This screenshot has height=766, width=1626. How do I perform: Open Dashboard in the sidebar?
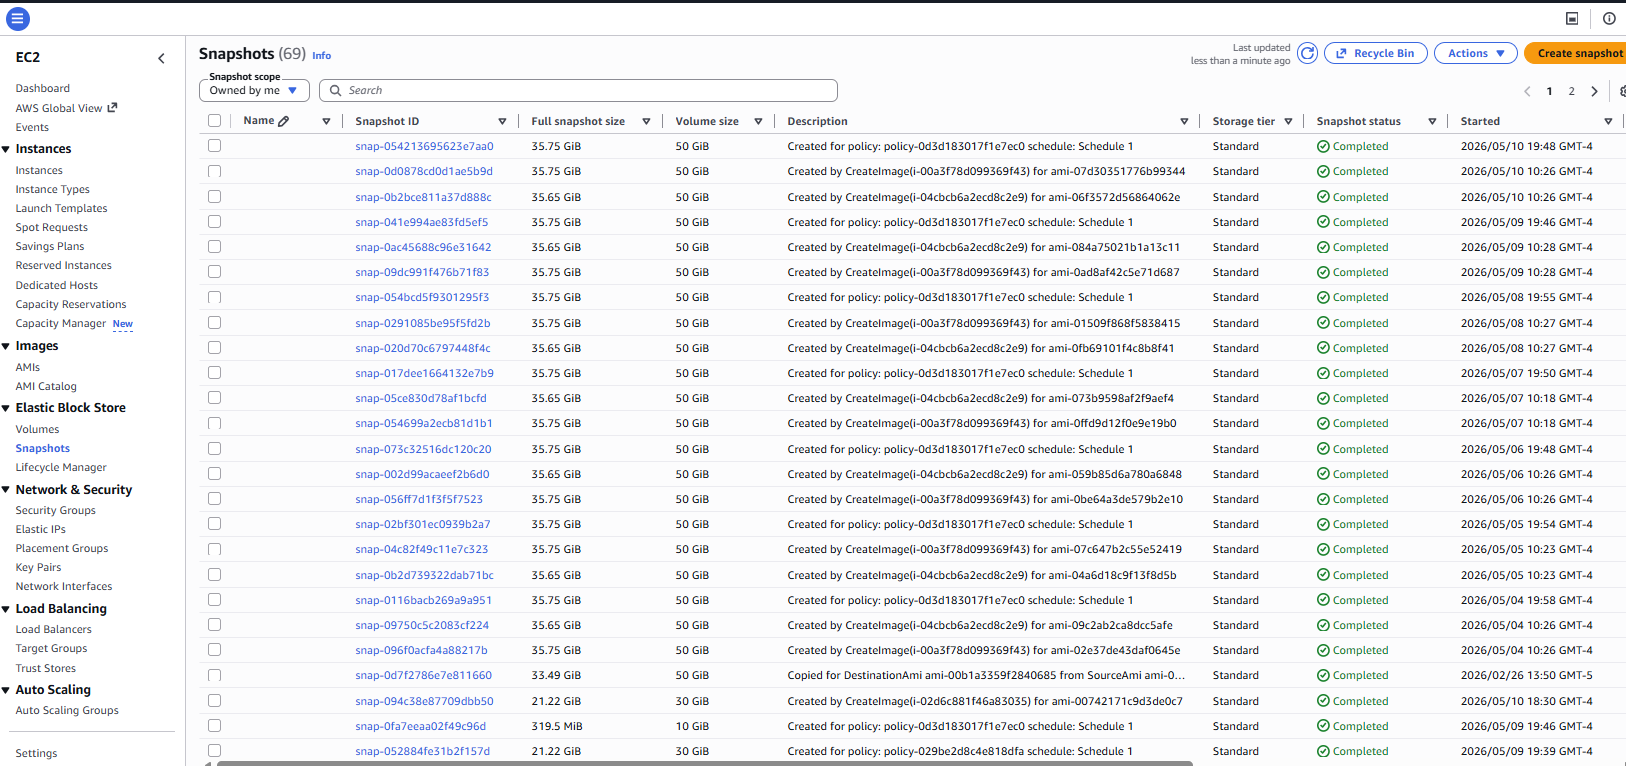pos(43,88)
